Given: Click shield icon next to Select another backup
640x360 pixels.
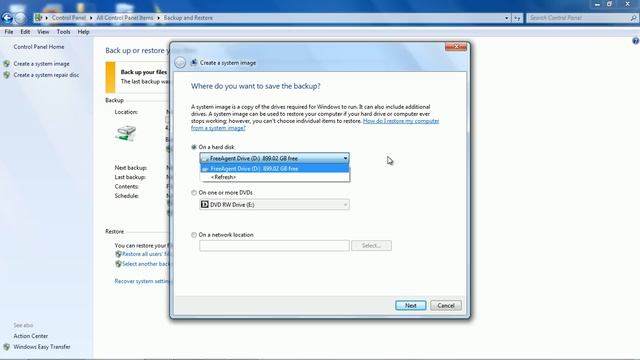Looking at the screenshot, I should pyautogui.click(x=118, y=264).
